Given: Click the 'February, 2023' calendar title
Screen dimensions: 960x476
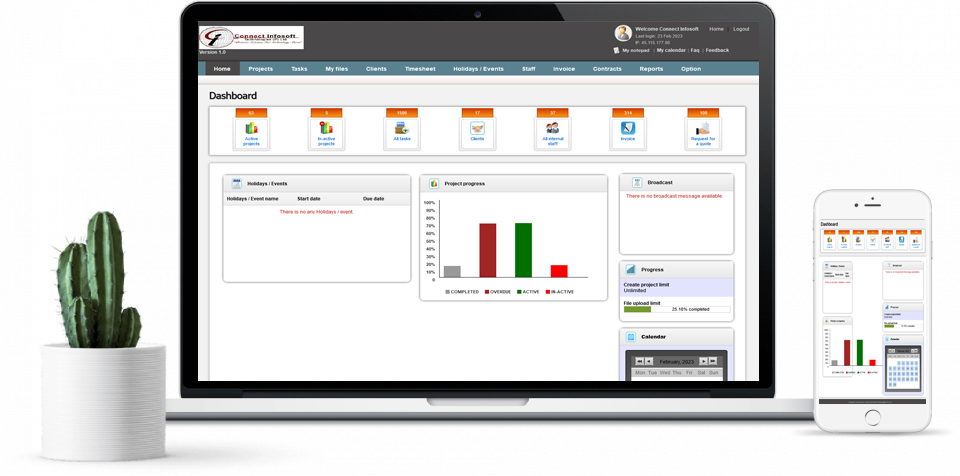Looking at the screenshot, I should tap(677, 361).
